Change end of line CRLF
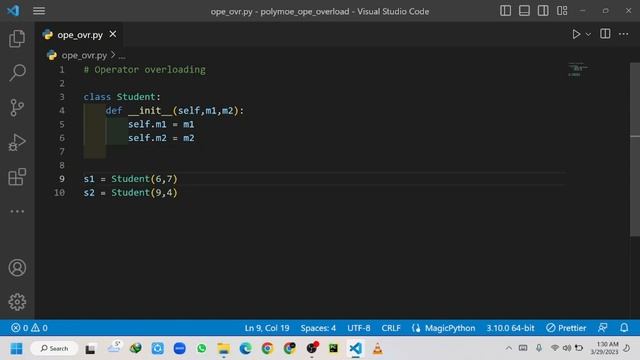Screen dimensions: 640x360 pyautogui.click(x=391, y=328)
